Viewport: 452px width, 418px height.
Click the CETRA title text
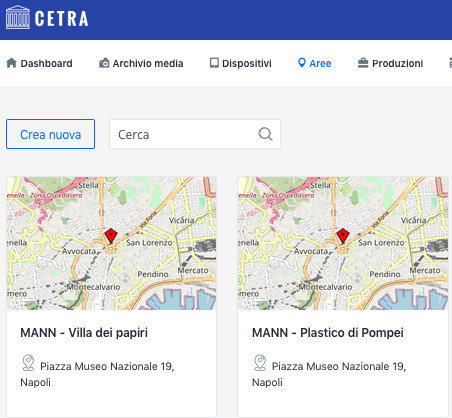pos(62,18)
